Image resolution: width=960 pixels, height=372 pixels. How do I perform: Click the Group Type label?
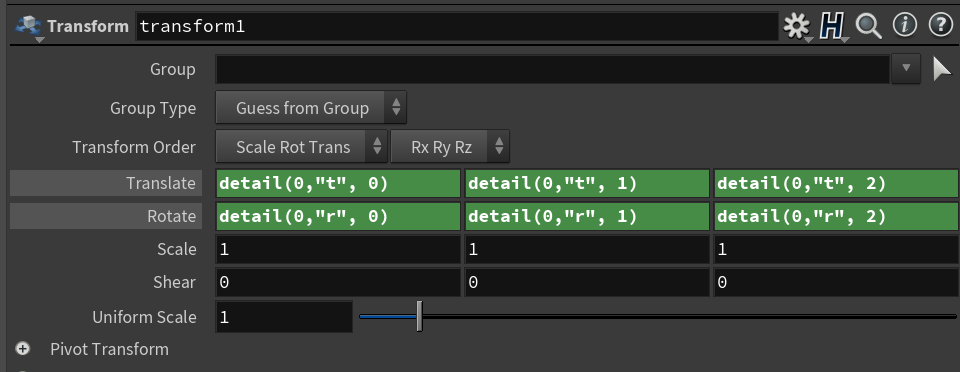pyautogui.click(x=153, y=108)
